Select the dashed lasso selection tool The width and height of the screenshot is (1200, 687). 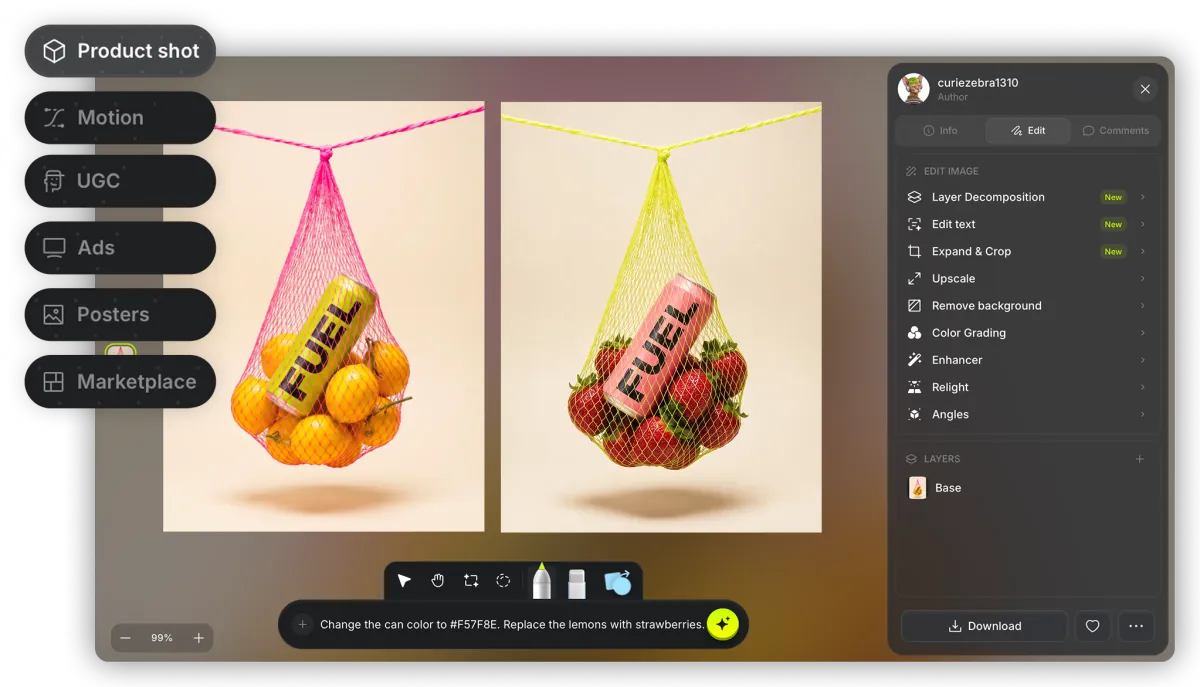503,581
